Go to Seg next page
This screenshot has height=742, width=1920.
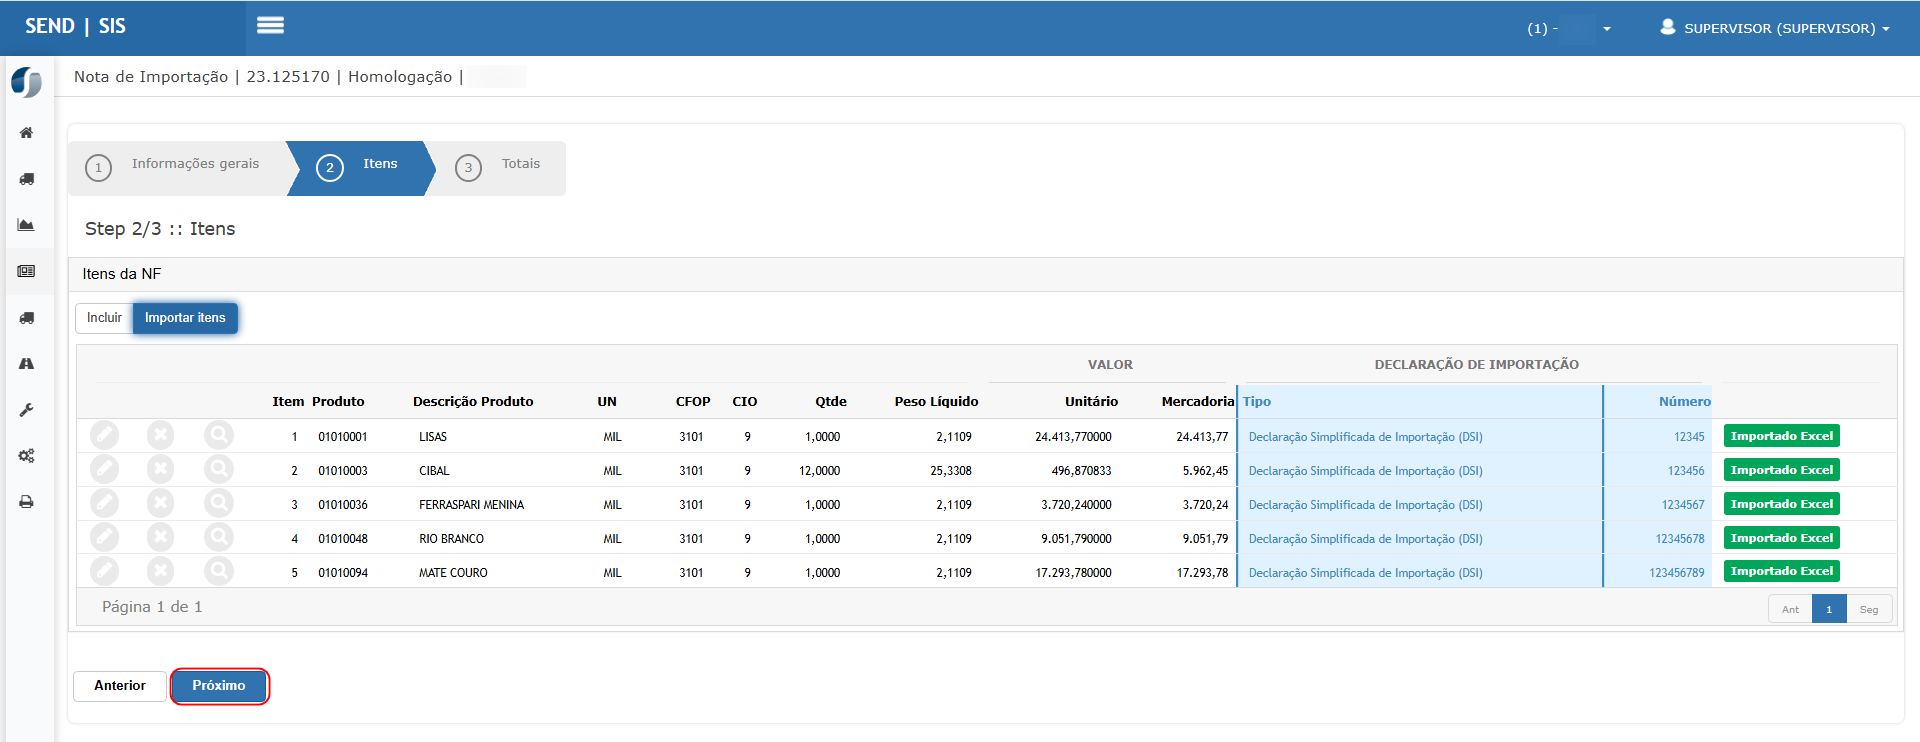[x=1868, y=609]
